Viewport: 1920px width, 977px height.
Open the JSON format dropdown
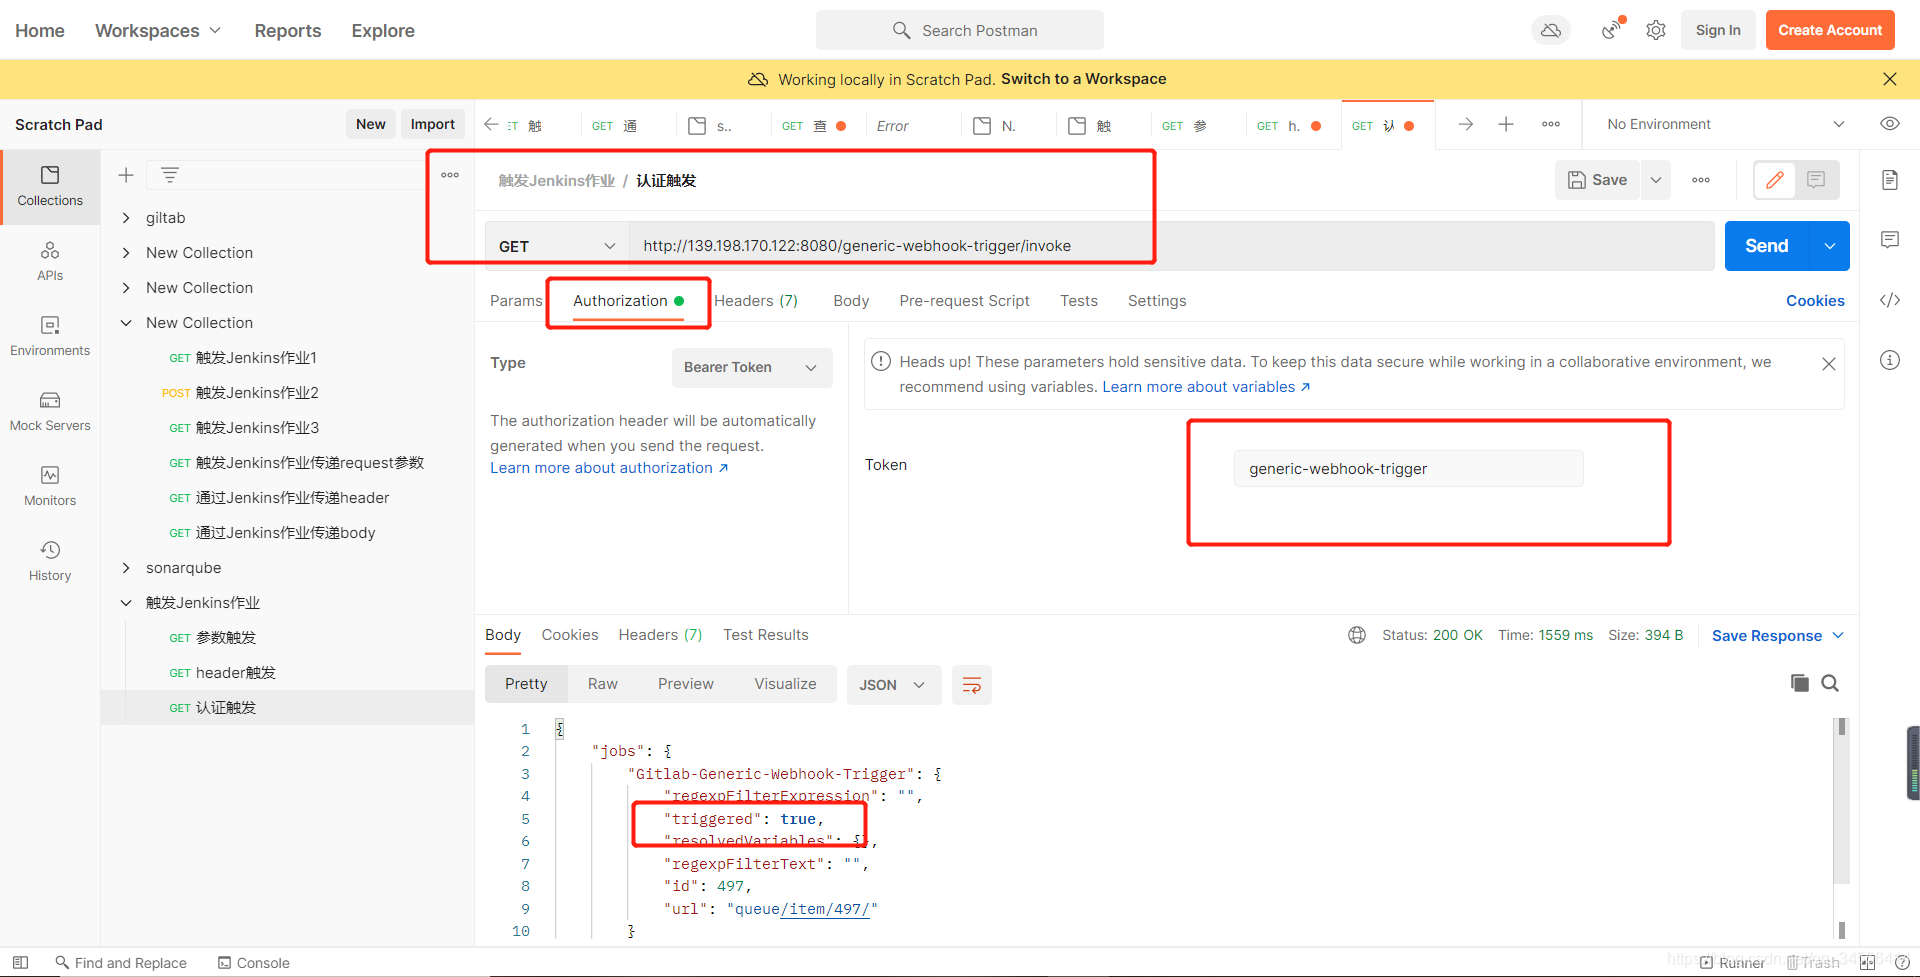click(x=894, y=685)
